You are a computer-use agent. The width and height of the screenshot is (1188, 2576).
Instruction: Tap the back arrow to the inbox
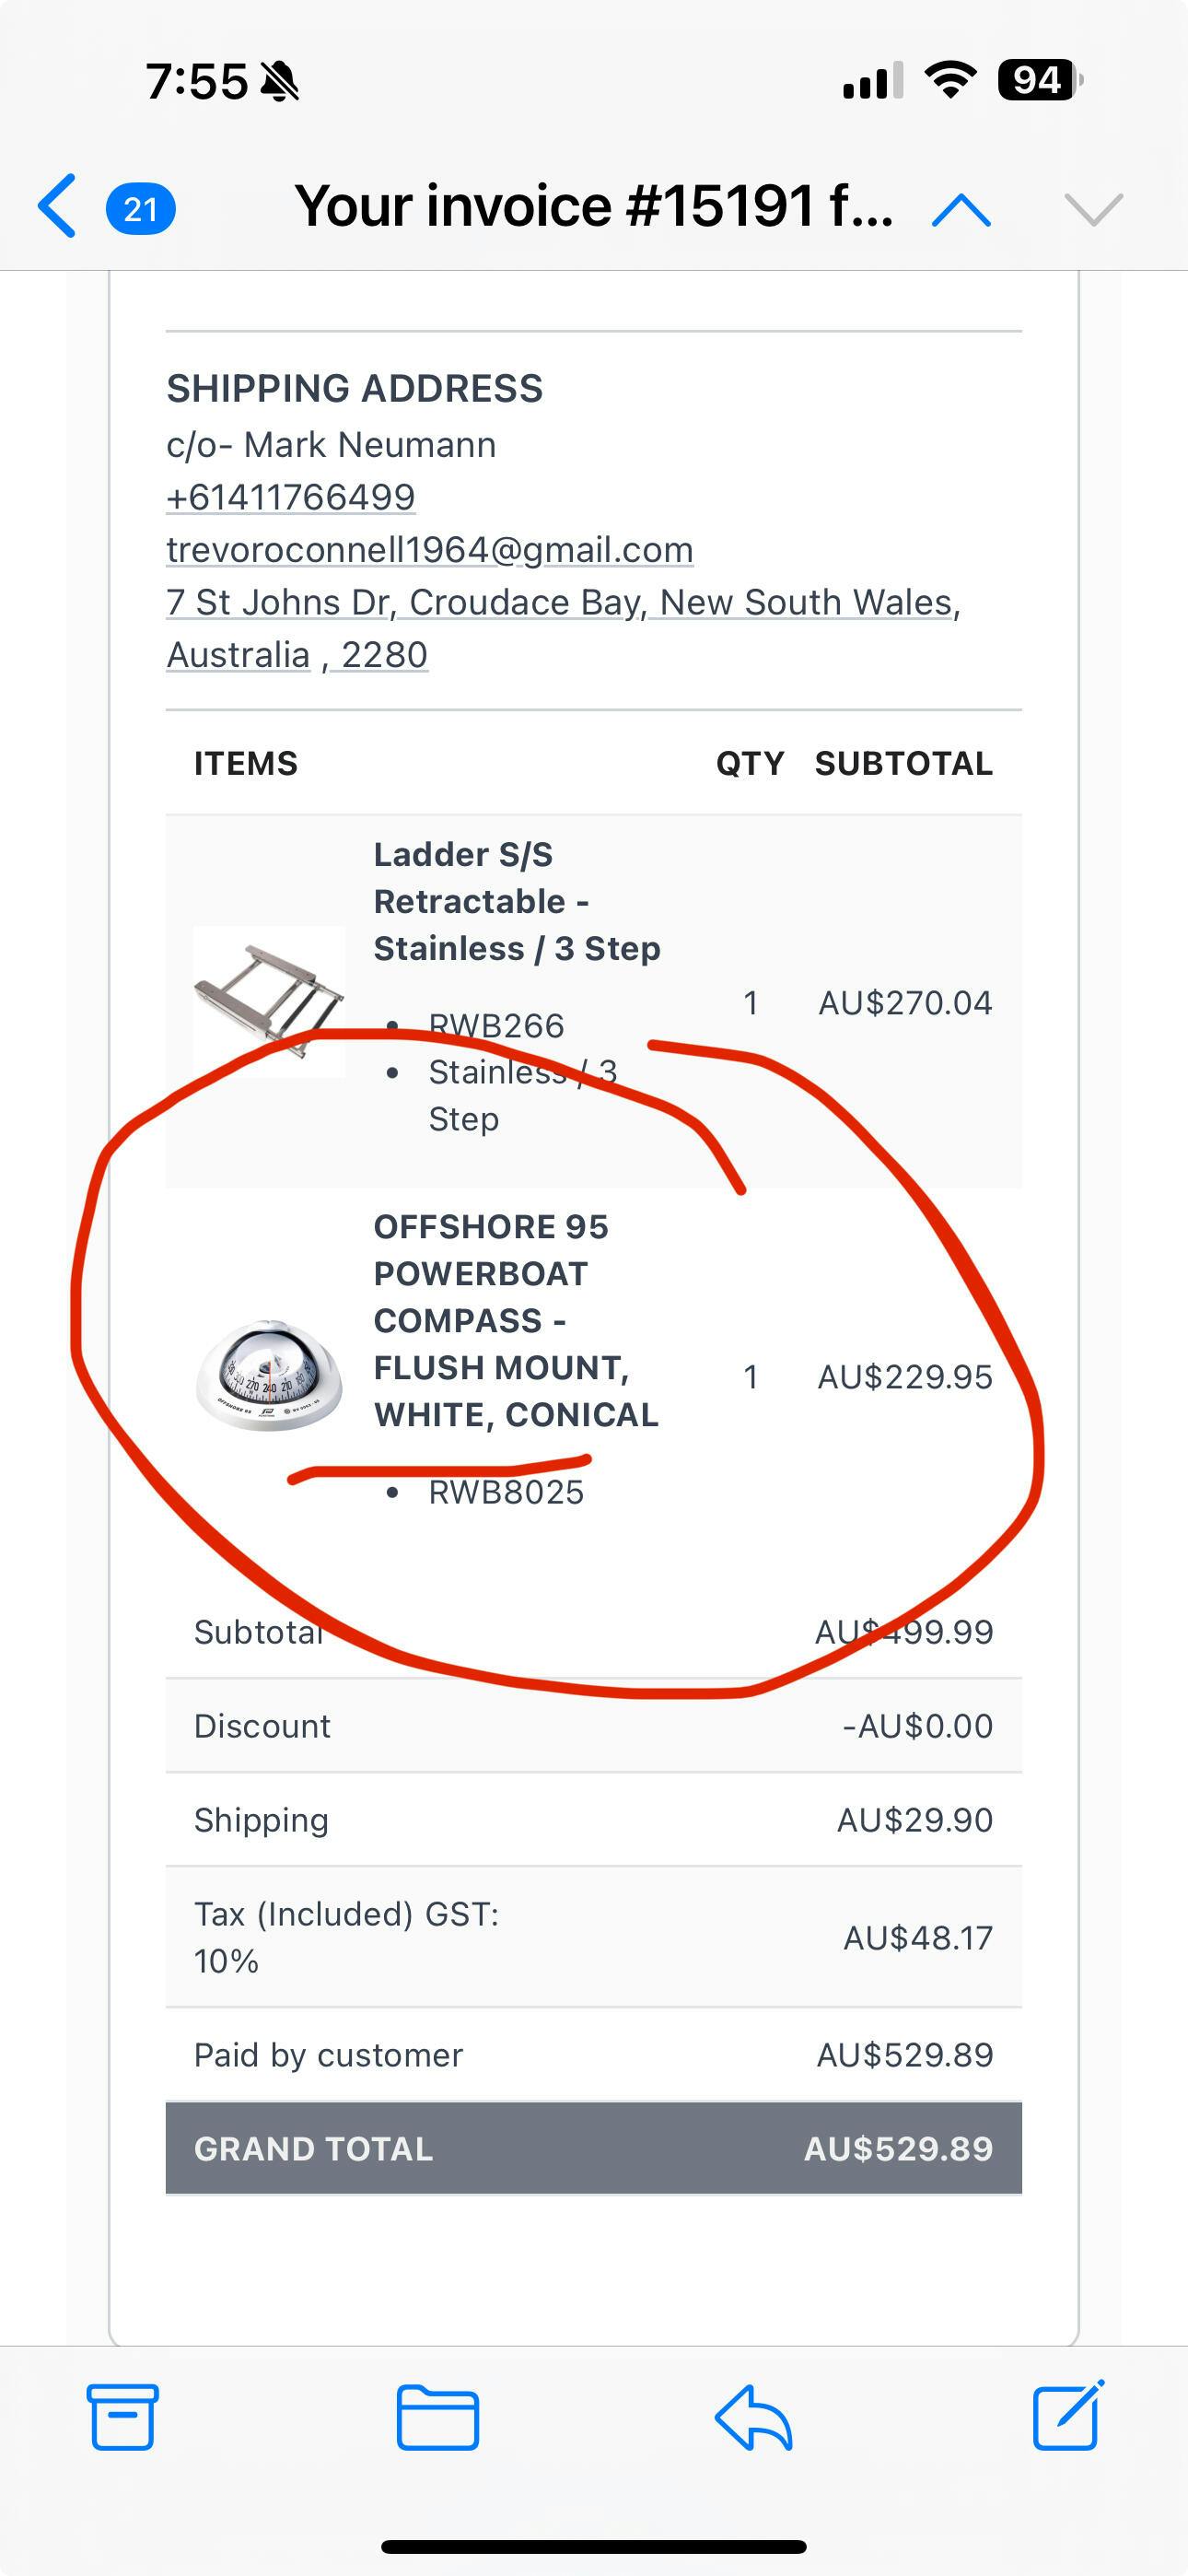point(57,207)
